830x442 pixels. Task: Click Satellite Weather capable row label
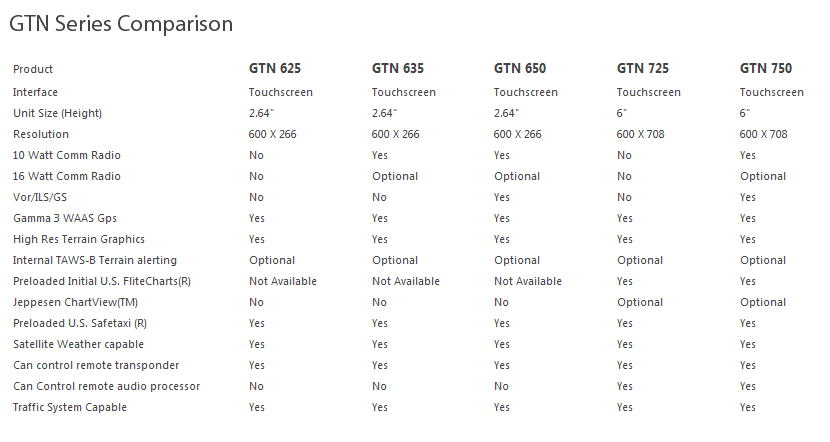pyautogui.click(x=78, y=344)
